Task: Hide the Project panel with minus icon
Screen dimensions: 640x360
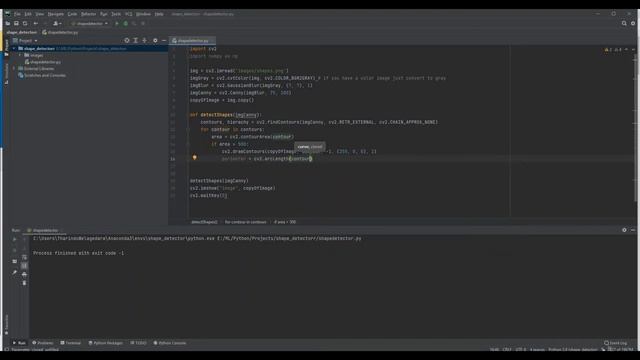Action: point(164,40)
